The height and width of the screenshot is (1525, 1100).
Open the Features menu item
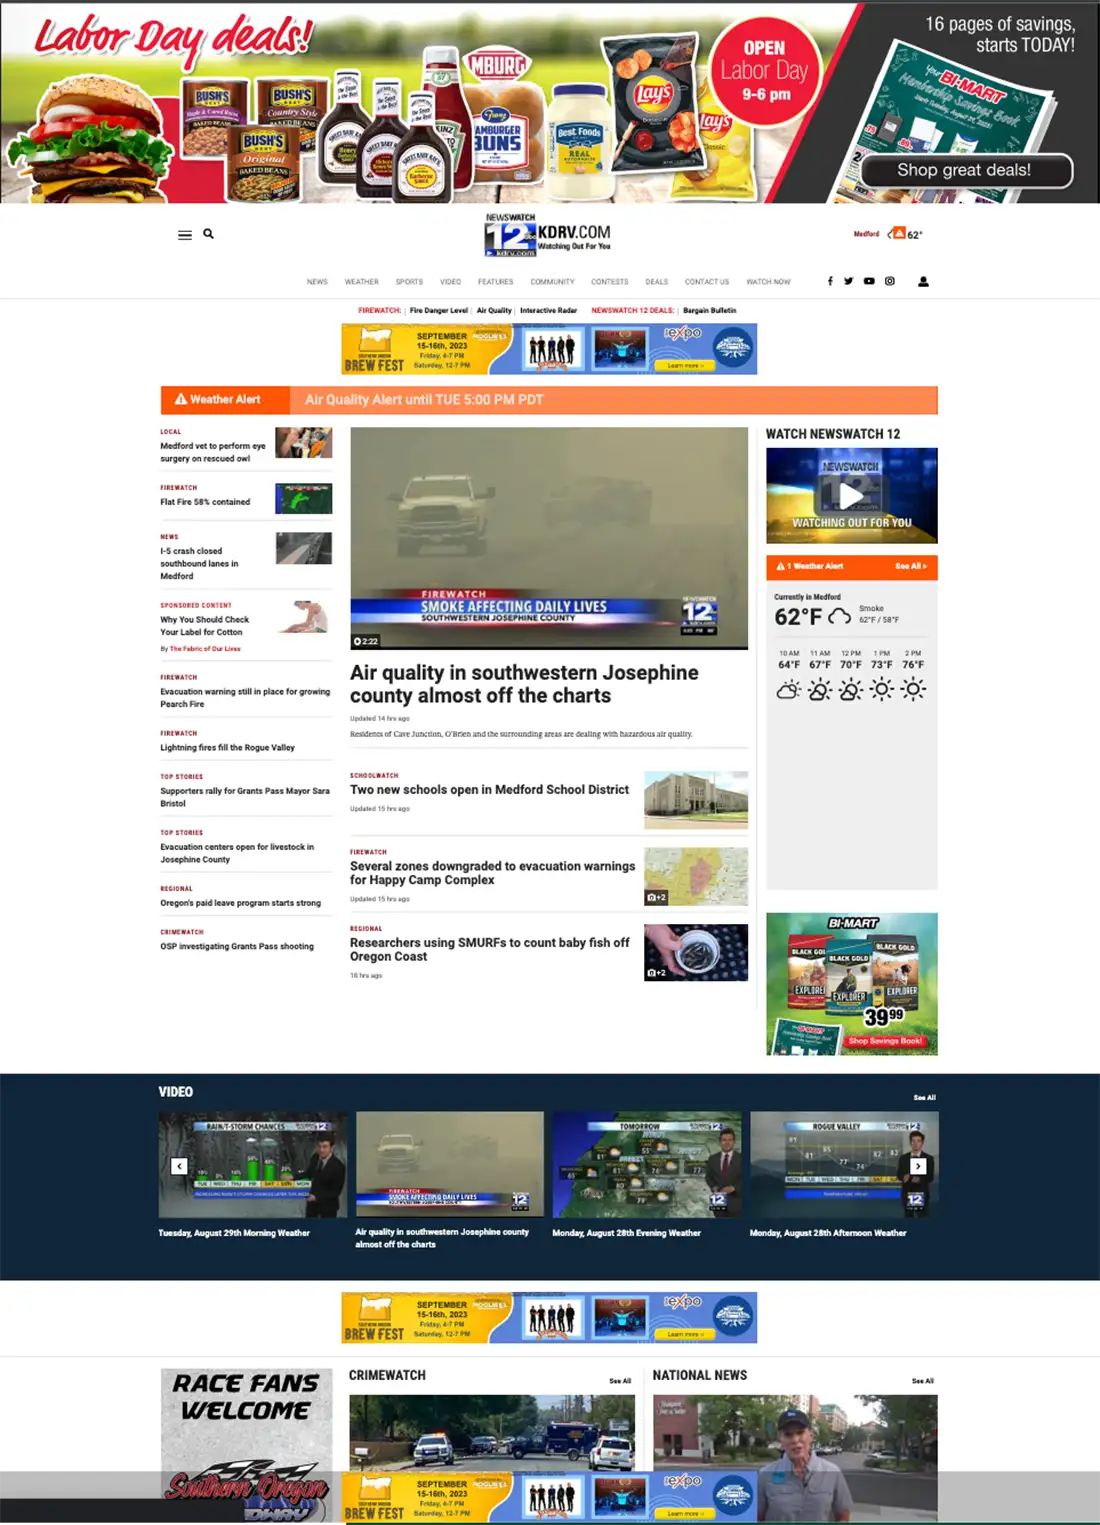coord(495,282)
